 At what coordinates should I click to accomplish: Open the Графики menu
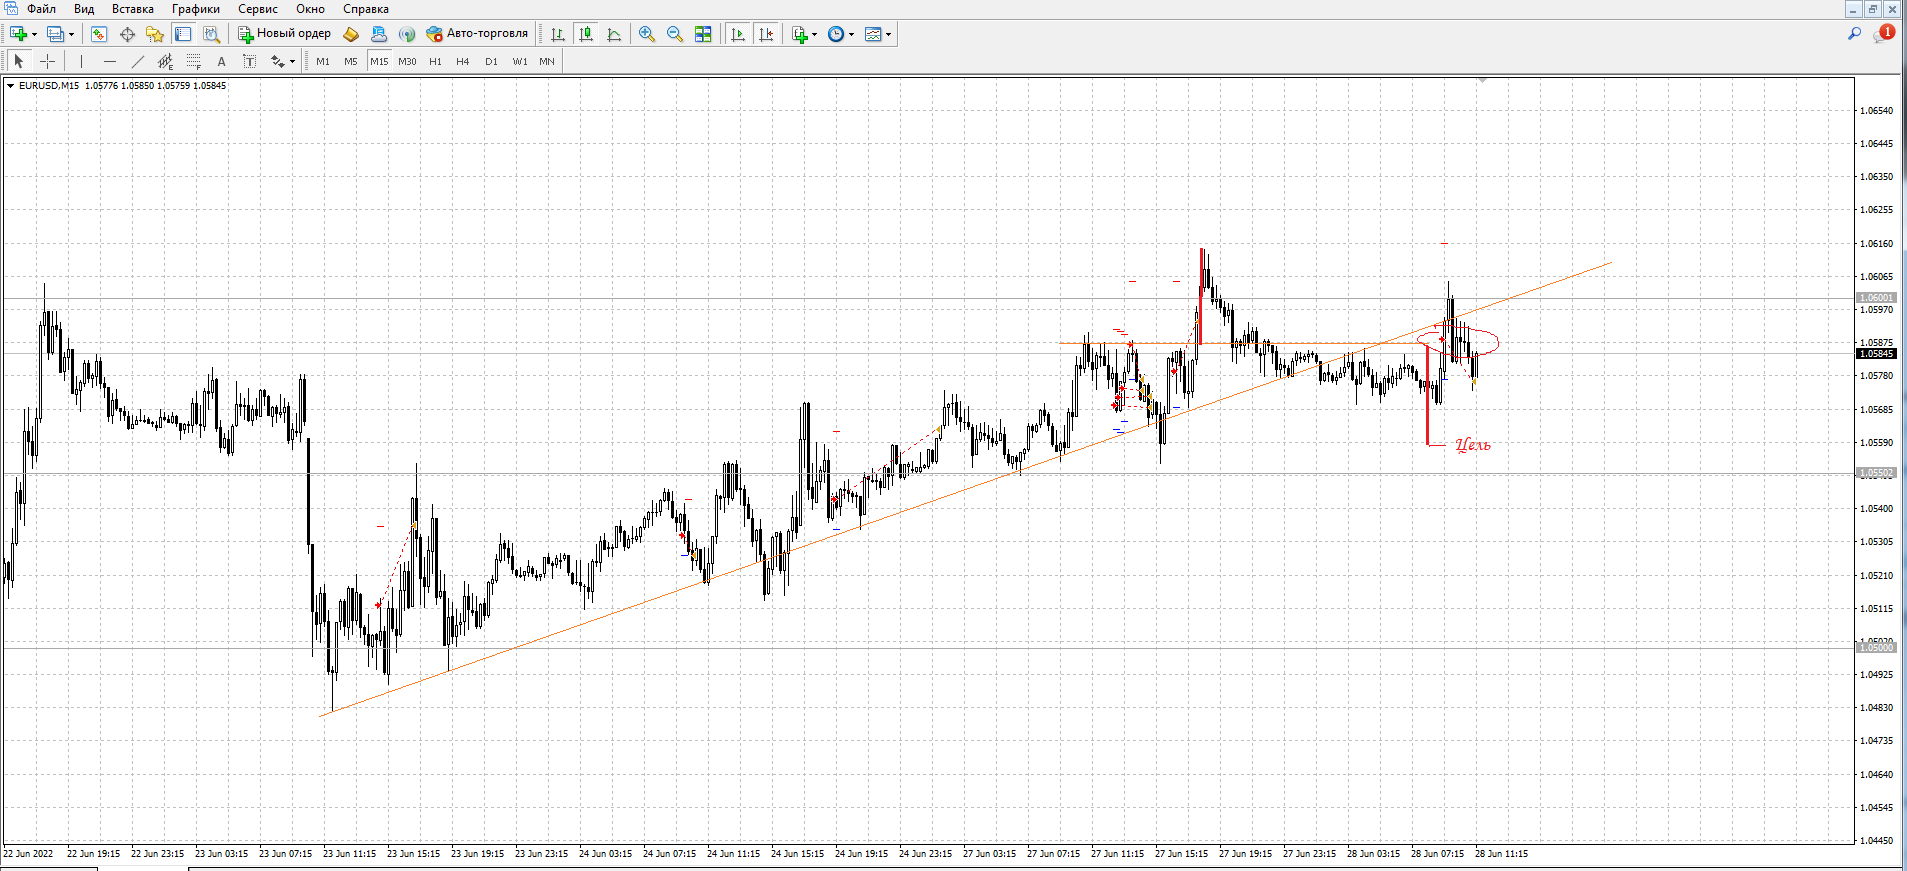pos(195,9)
